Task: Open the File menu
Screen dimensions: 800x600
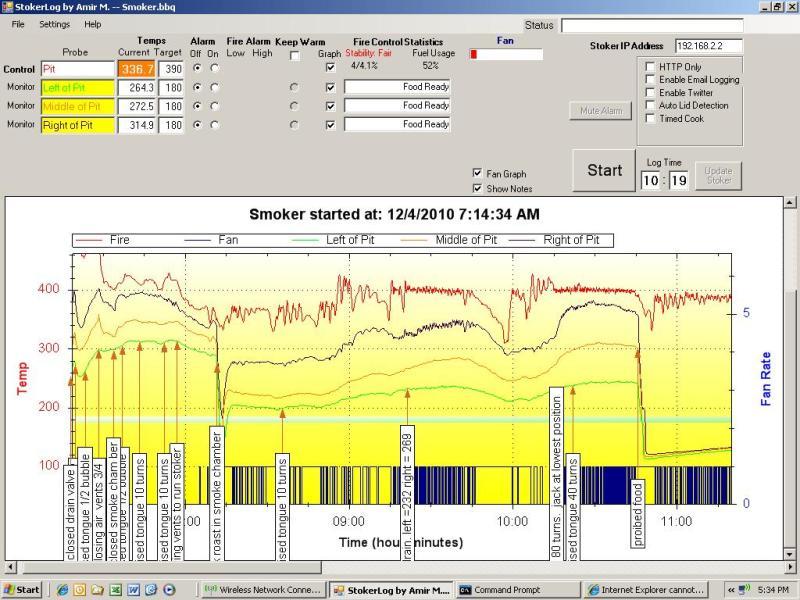Action: (x=18, y=24)
